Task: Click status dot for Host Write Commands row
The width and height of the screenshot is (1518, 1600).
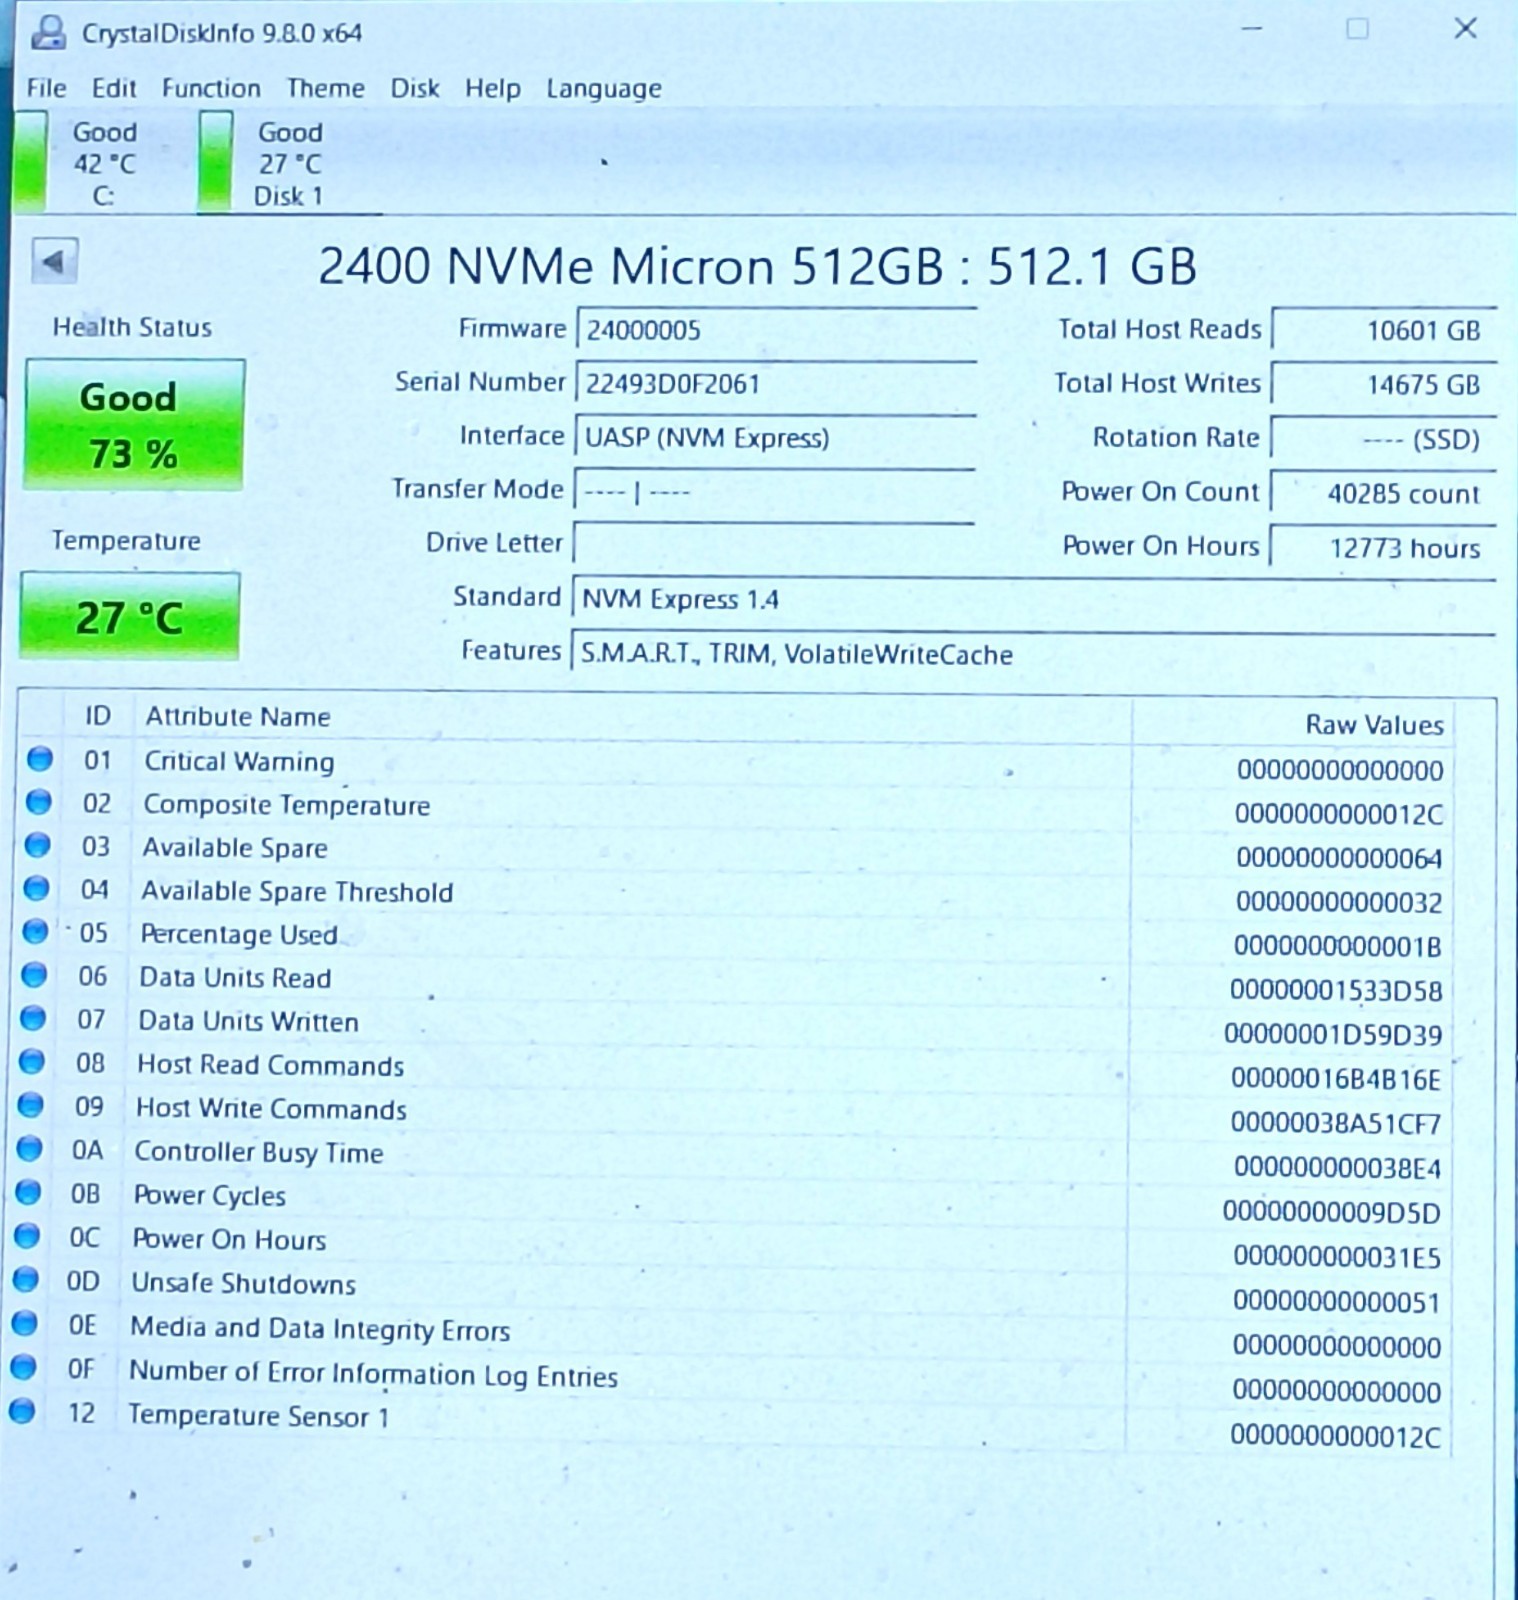Action: point(31,1104)
